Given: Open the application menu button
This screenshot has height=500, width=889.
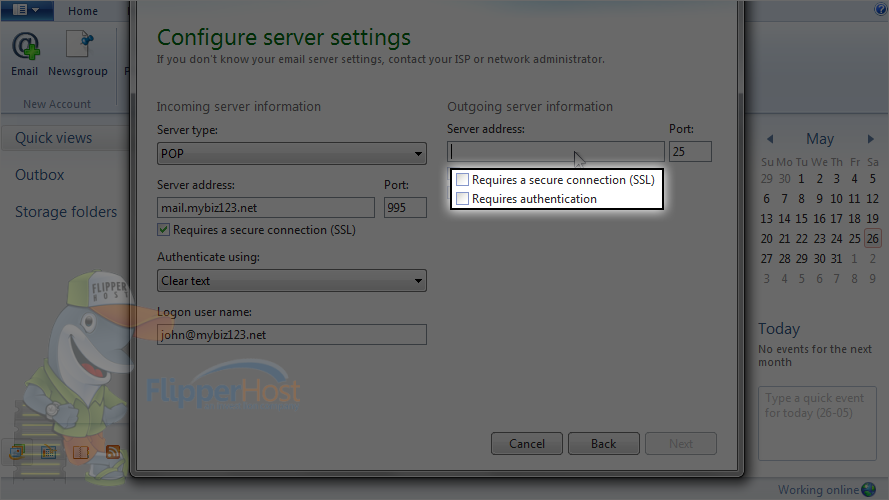Looking at the screenshot, I should coord(26,10).
